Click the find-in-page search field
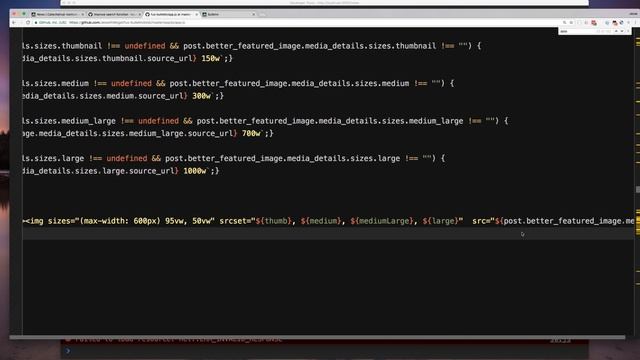 click(578, 31)
